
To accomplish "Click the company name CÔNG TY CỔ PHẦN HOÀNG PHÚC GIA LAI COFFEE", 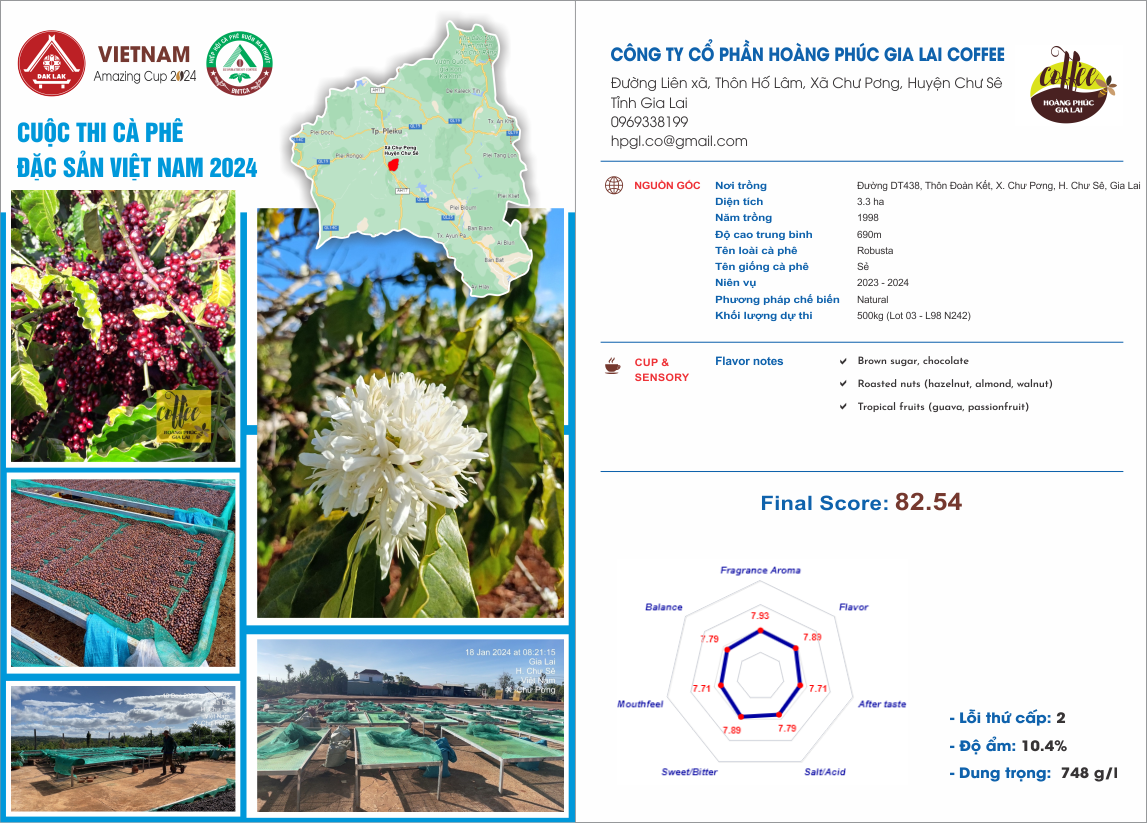I will pyautogui.click(x=808, y=55).
